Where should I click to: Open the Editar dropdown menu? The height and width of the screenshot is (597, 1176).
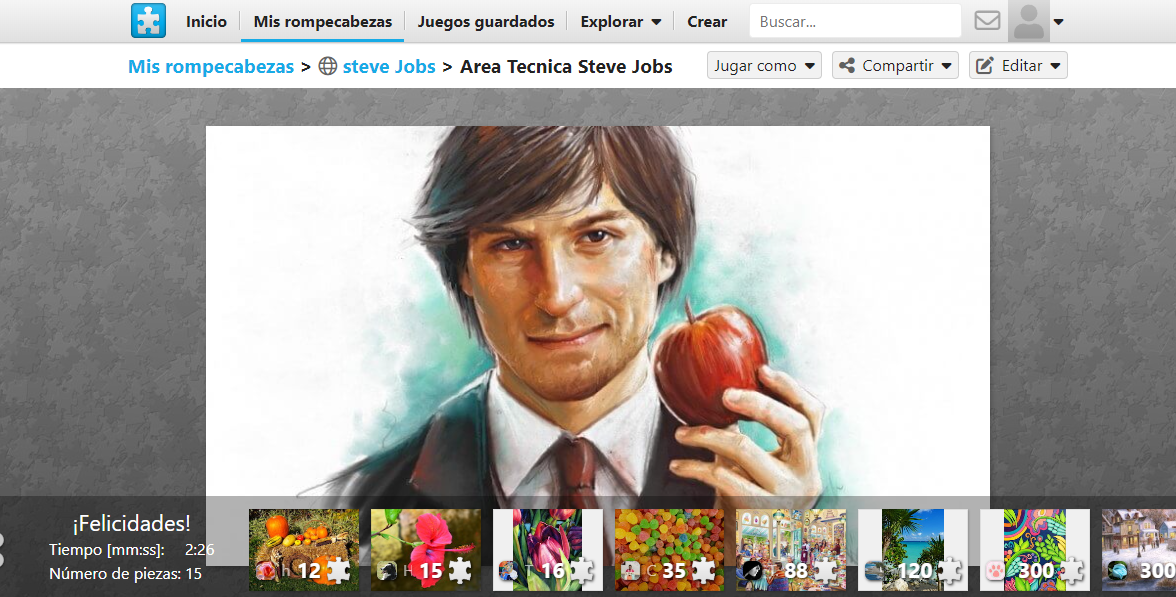[x=1018, y=65]
